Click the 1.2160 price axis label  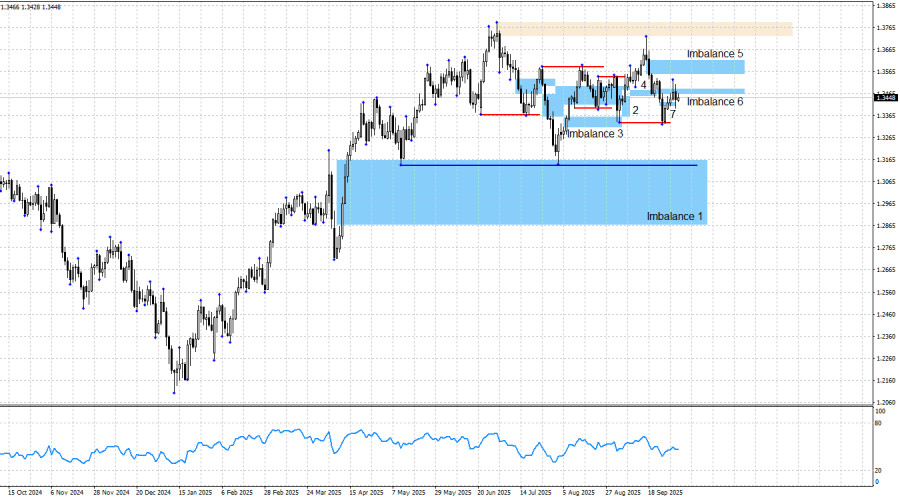(x=885, y=380)
